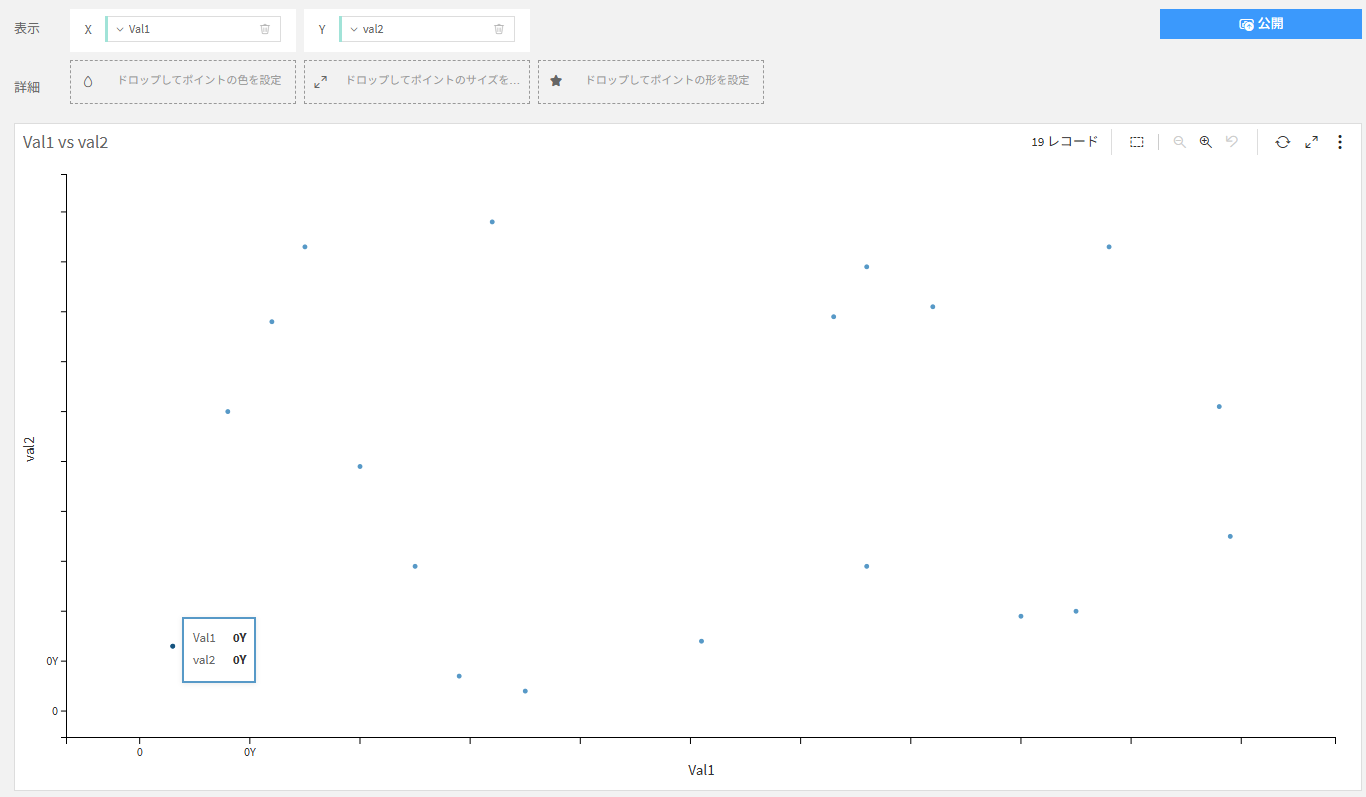This screenshot has width=1366, height=797.
Task: Click the undo zoom arrow
Action: (1232, 142)
